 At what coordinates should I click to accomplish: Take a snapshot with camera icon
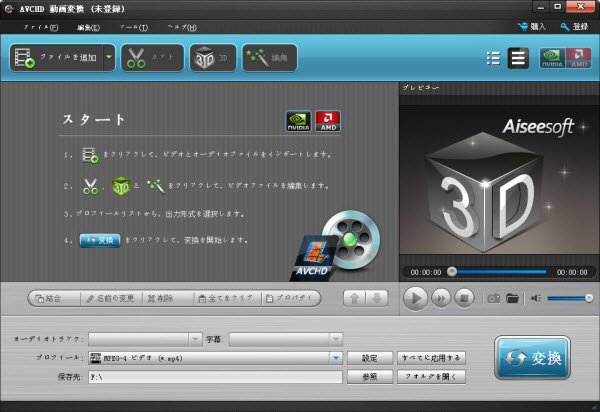[494, 298]
